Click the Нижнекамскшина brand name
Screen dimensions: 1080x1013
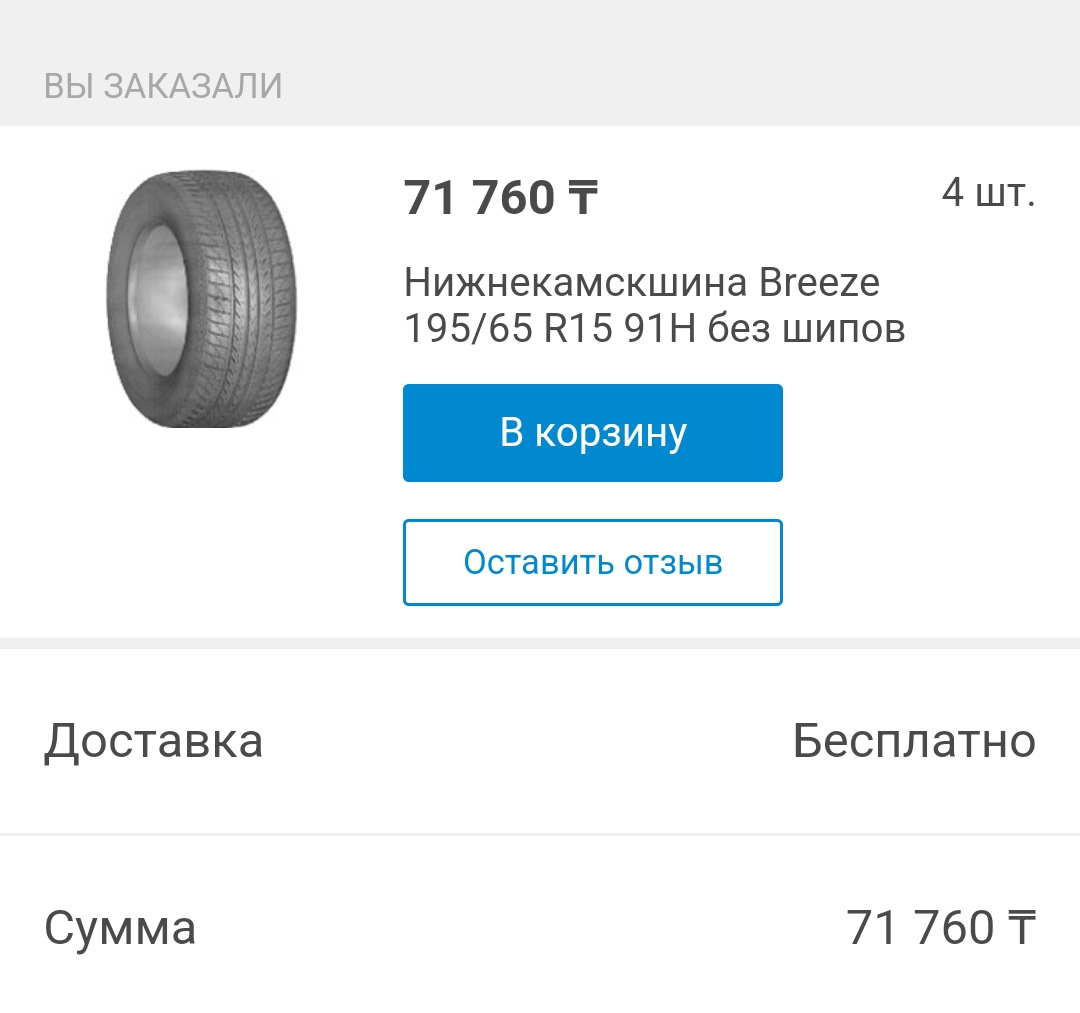tap(575, 283)
